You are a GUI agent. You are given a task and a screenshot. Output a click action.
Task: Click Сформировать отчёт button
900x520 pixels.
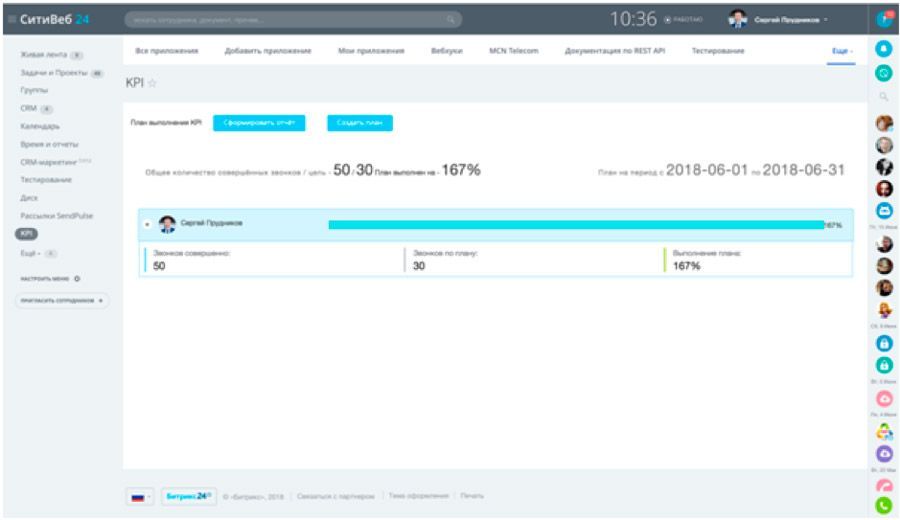click(258, 122)
